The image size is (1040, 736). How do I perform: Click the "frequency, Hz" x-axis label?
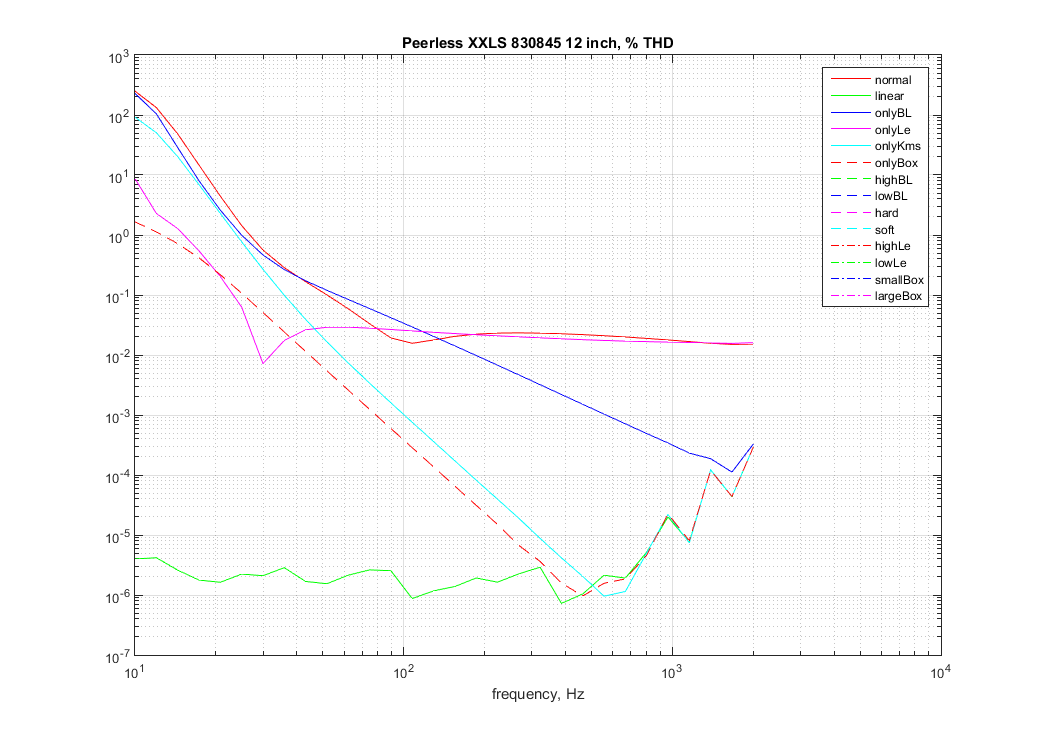pyautogui.click(x=538, y=694)
